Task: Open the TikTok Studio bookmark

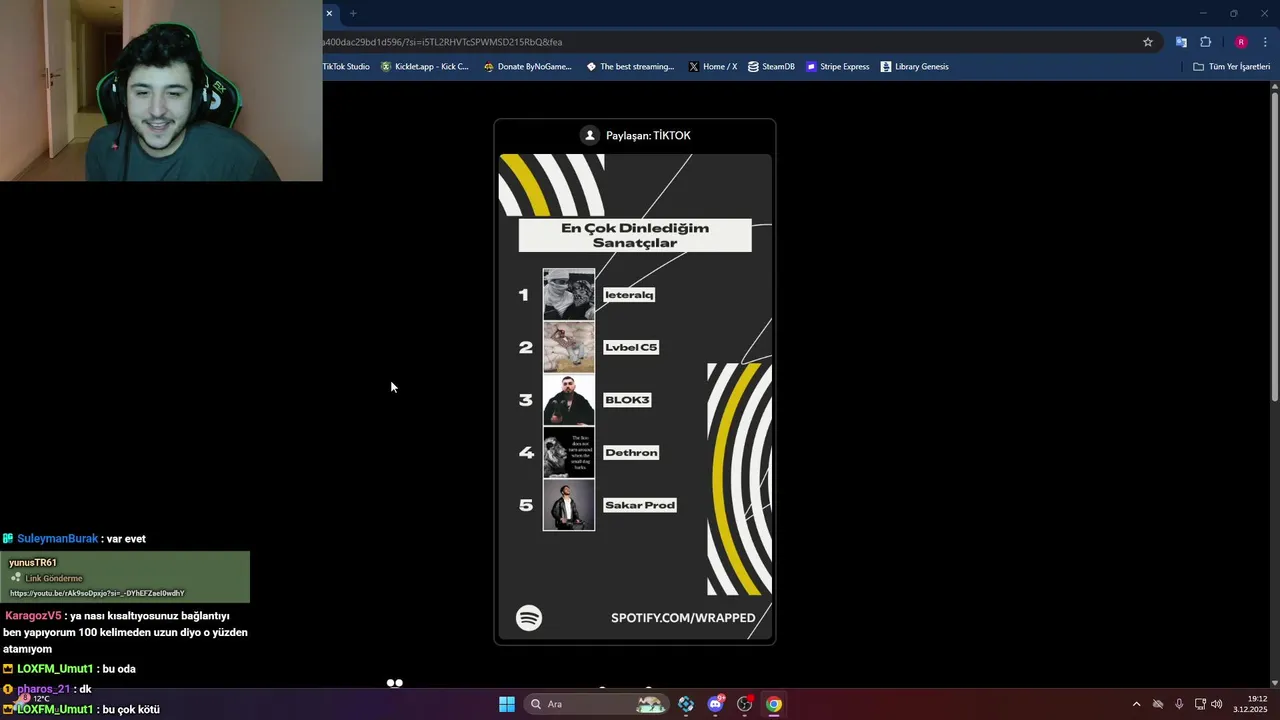Action: [x=346, y=67]
